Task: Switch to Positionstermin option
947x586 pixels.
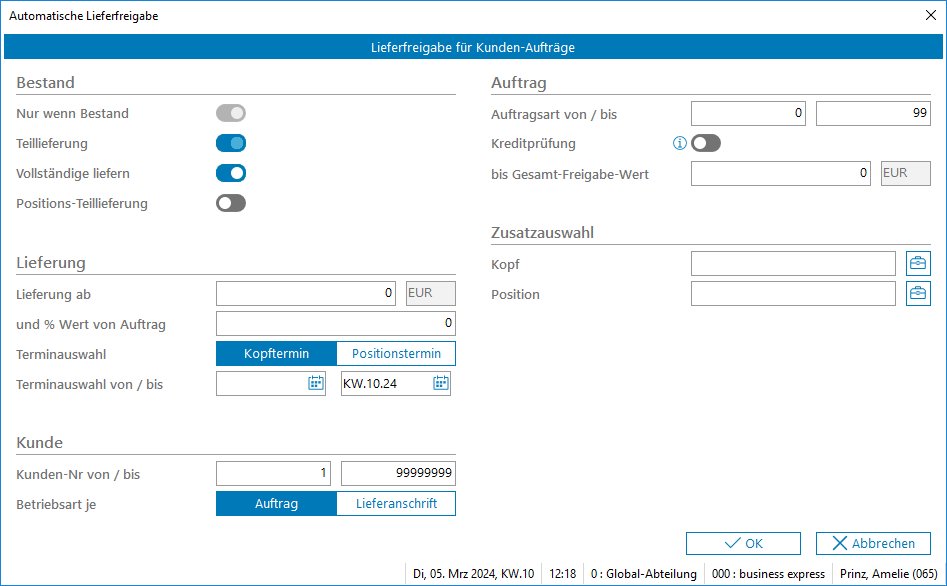Action: point(396,354)
